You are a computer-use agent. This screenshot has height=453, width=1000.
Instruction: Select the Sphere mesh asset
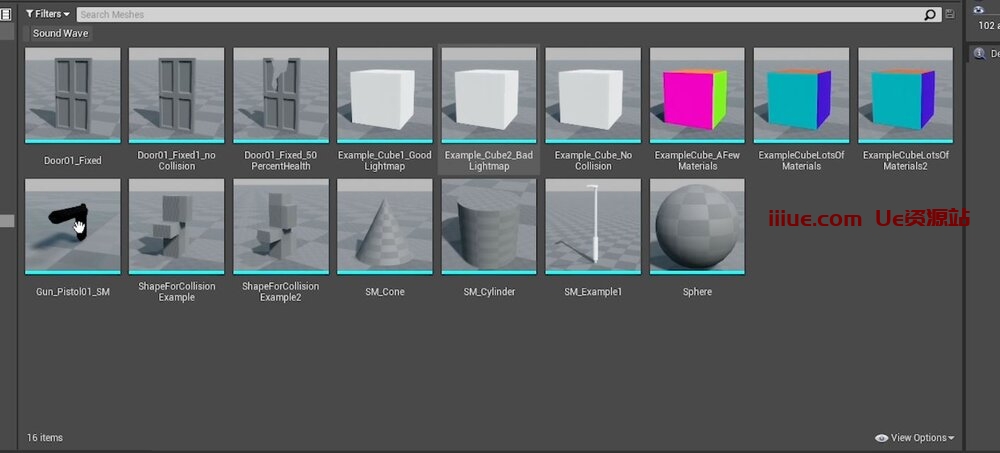tap(697, 226)
